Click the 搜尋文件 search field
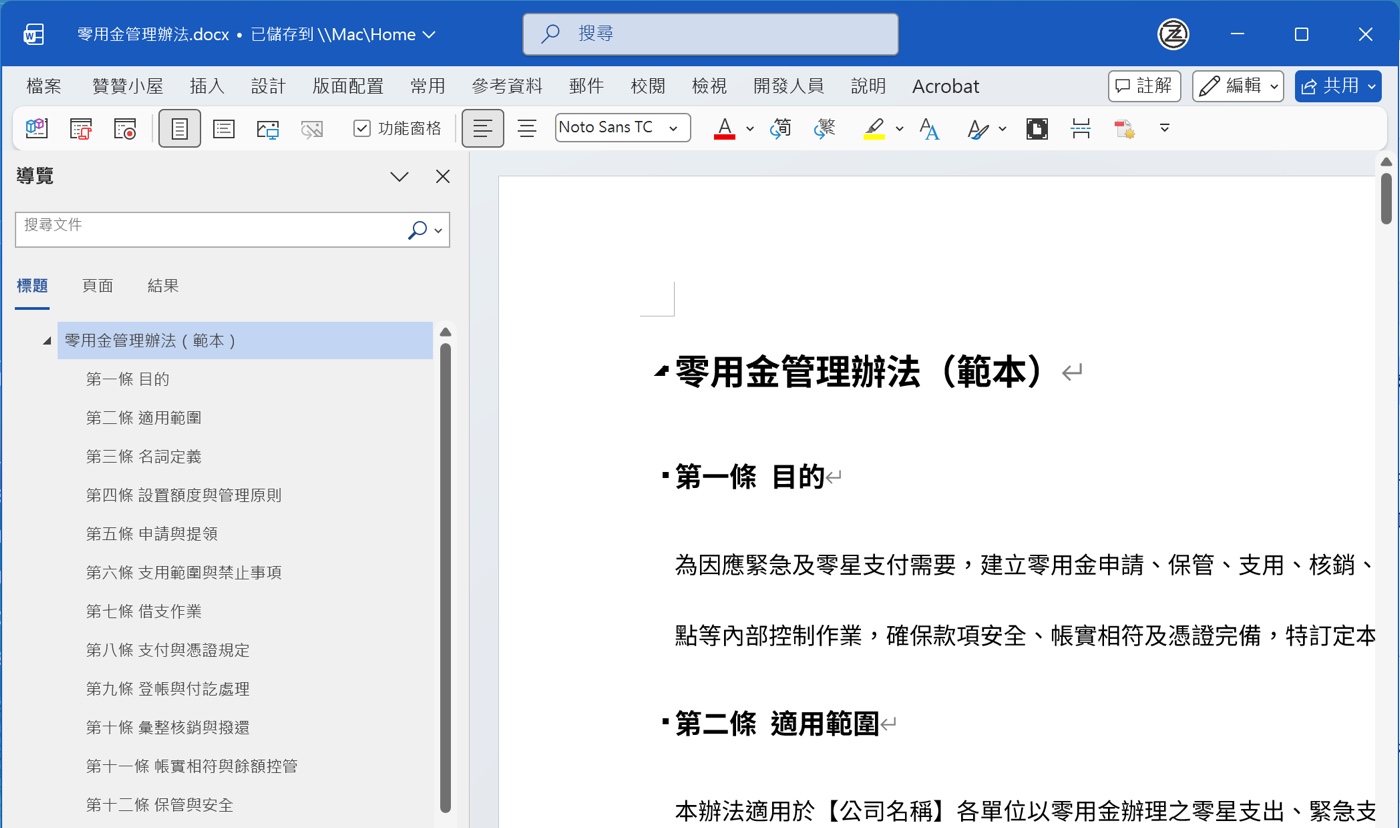 pos(210,229)
